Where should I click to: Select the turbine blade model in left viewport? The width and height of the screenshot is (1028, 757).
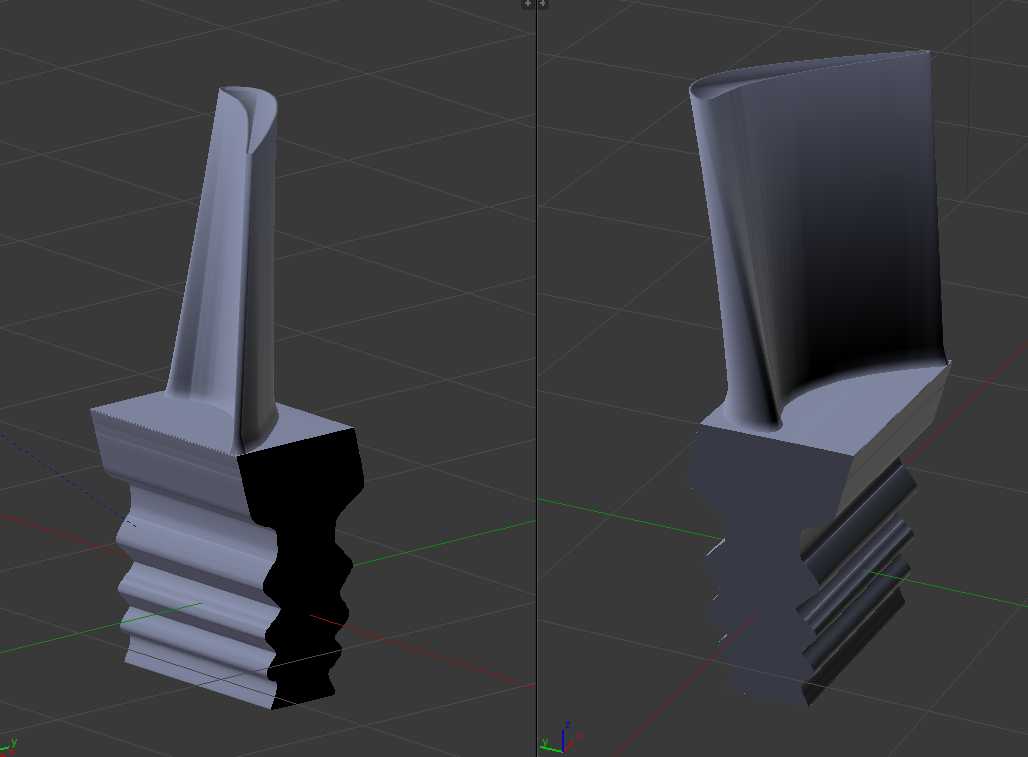227,398
